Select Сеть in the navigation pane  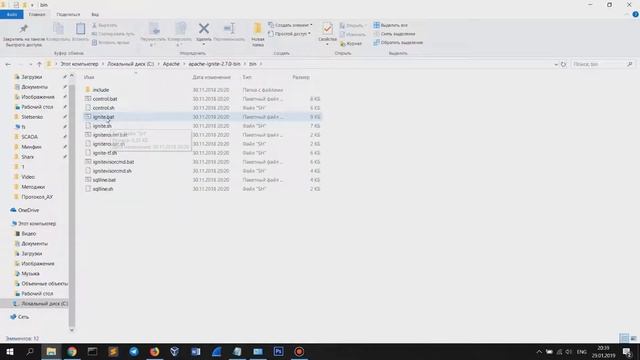click(23, 317)
